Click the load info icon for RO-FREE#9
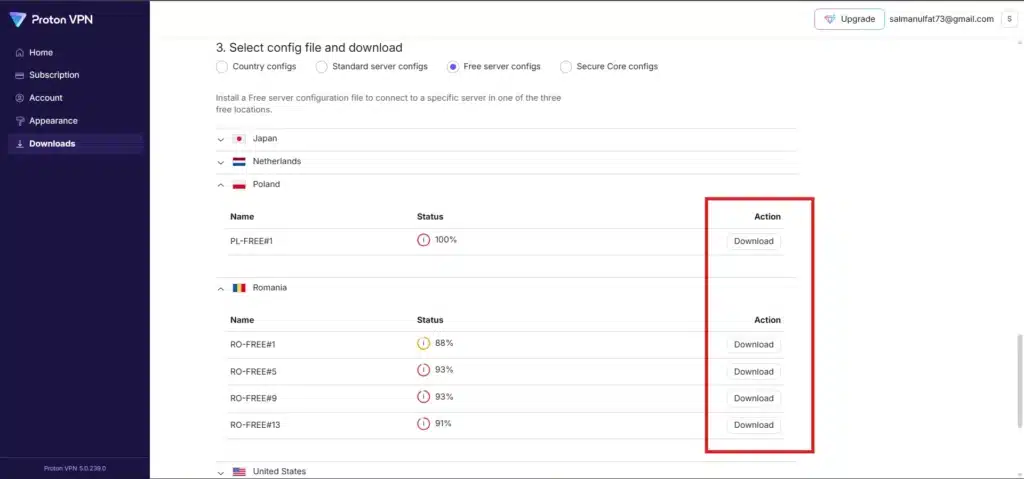This screenshot has width=1024, height=479. (424, 397)
